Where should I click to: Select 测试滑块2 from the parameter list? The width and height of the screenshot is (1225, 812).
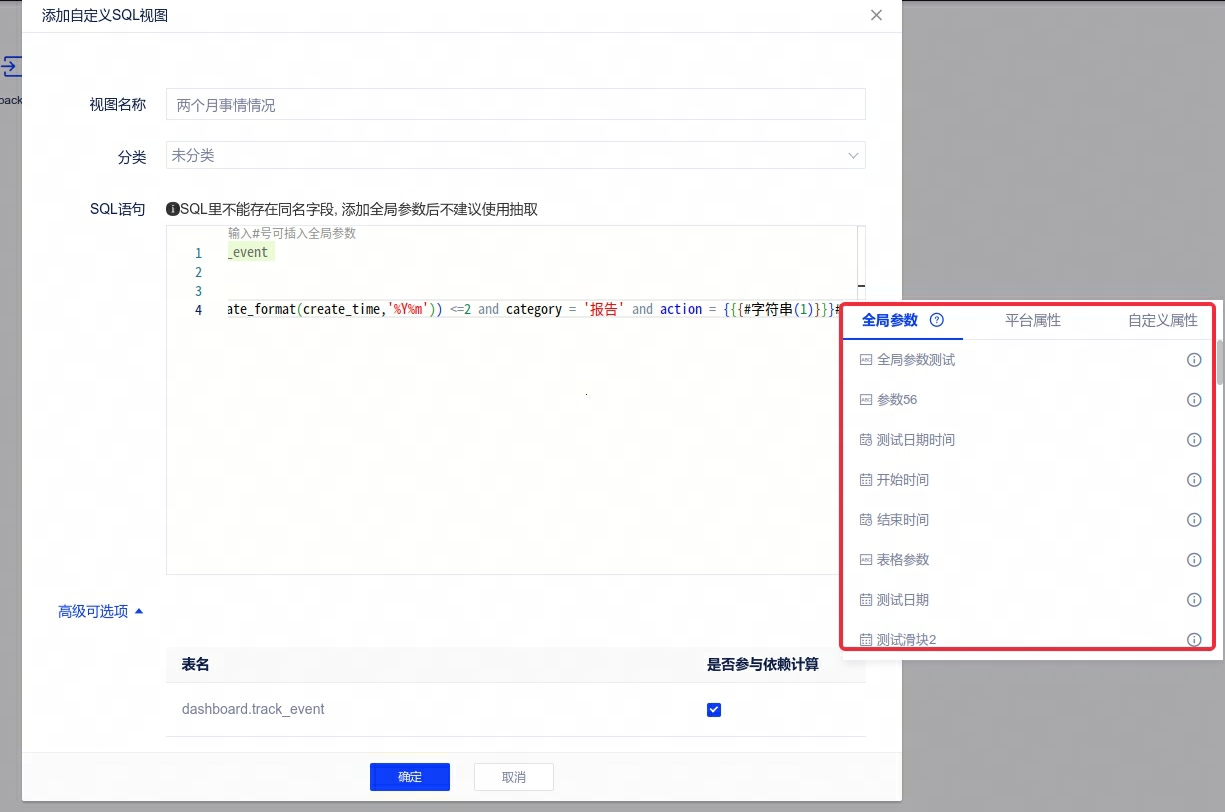tap(906, 640)
